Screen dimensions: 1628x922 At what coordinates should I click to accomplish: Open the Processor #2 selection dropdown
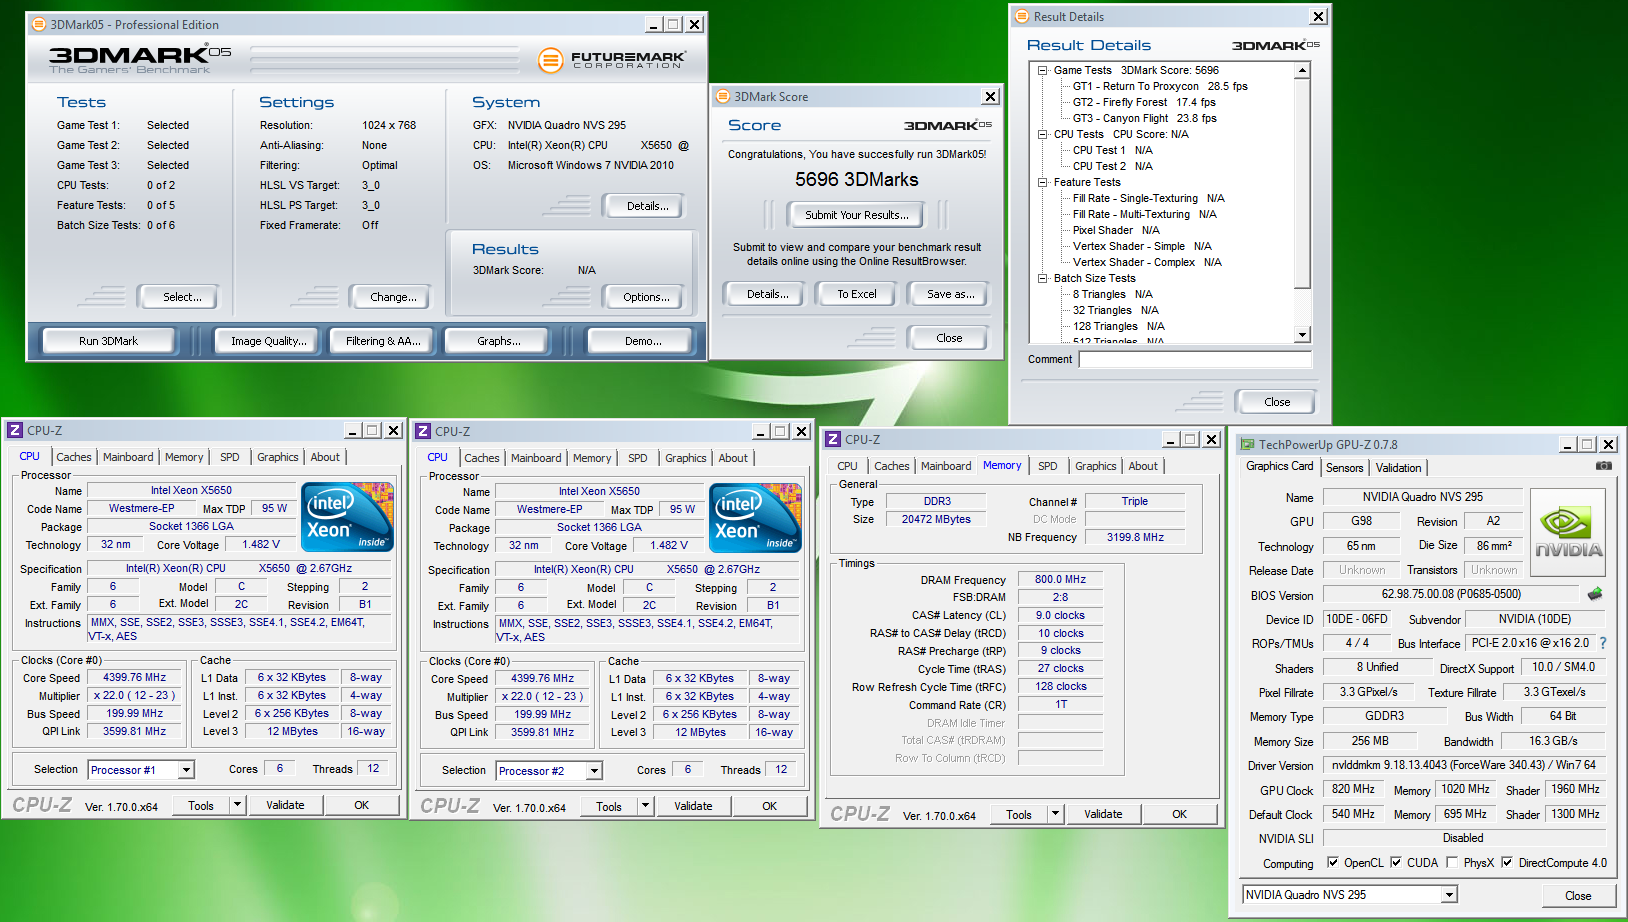click(594, 771)
